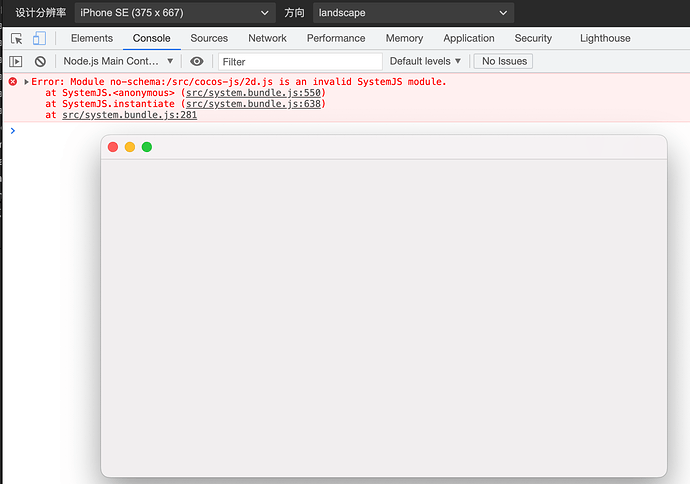690x484 pixels.
Task: Minimize the empty window with yellow button
Action: point(130,147)
